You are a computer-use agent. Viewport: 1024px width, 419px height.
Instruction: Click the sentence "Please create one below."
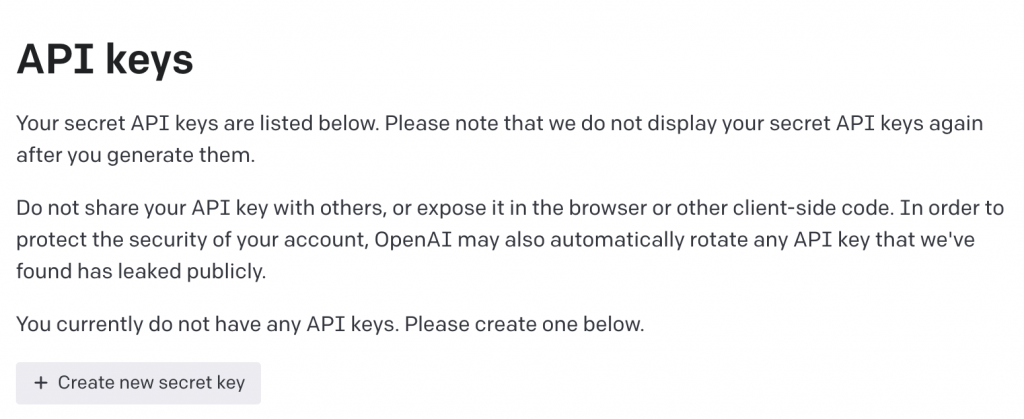524,324
